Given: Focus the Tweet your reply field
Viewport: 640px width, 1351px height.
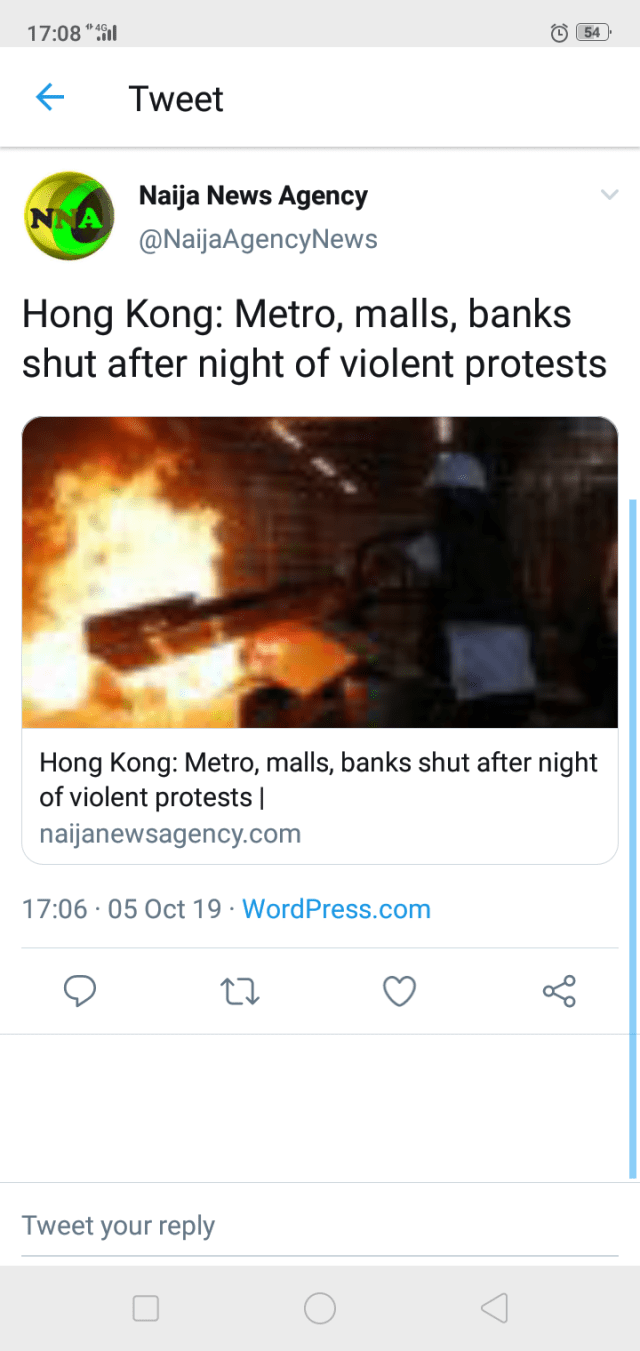Looking at the screenshot, I should [x=320, y=1226].
